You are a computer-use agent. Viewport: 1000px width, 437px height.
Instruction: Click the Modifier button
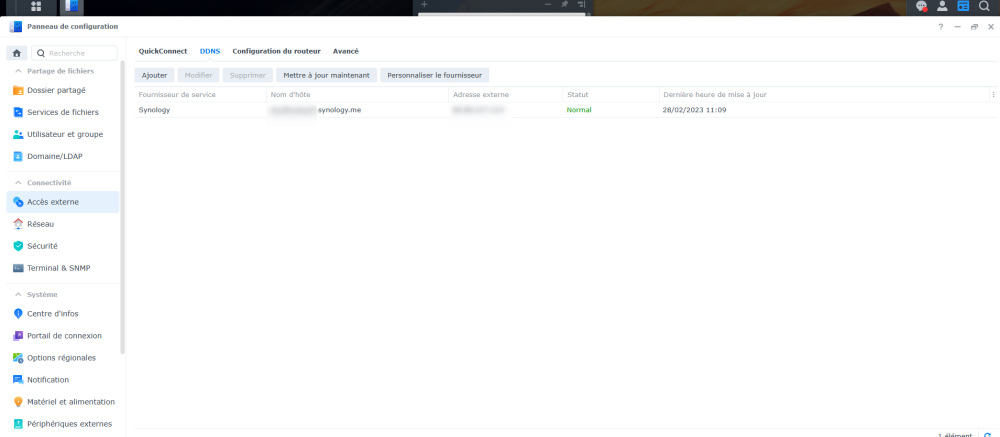coord(198,75)
